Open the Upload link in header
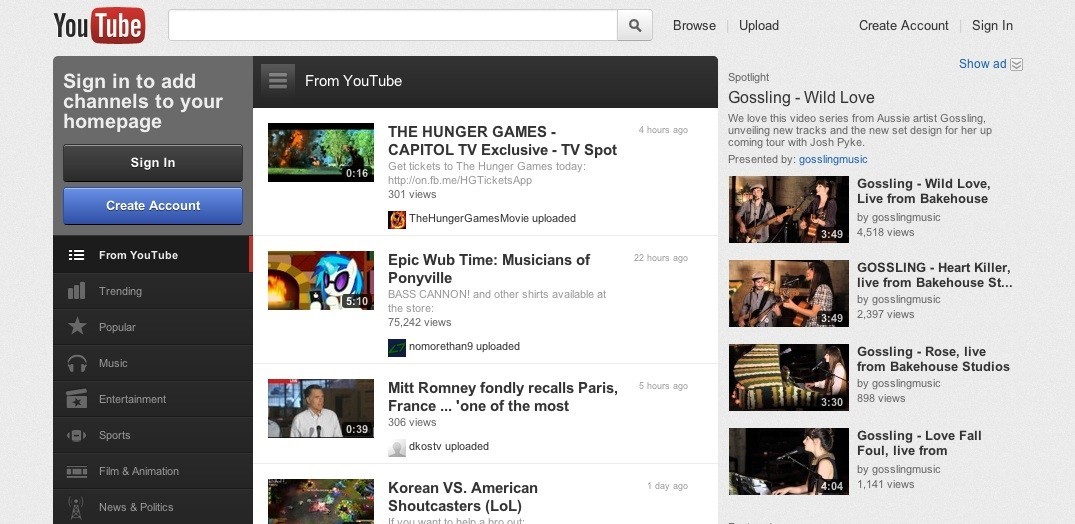Viewport: 1075px width, 524px height. click(759, 25)
